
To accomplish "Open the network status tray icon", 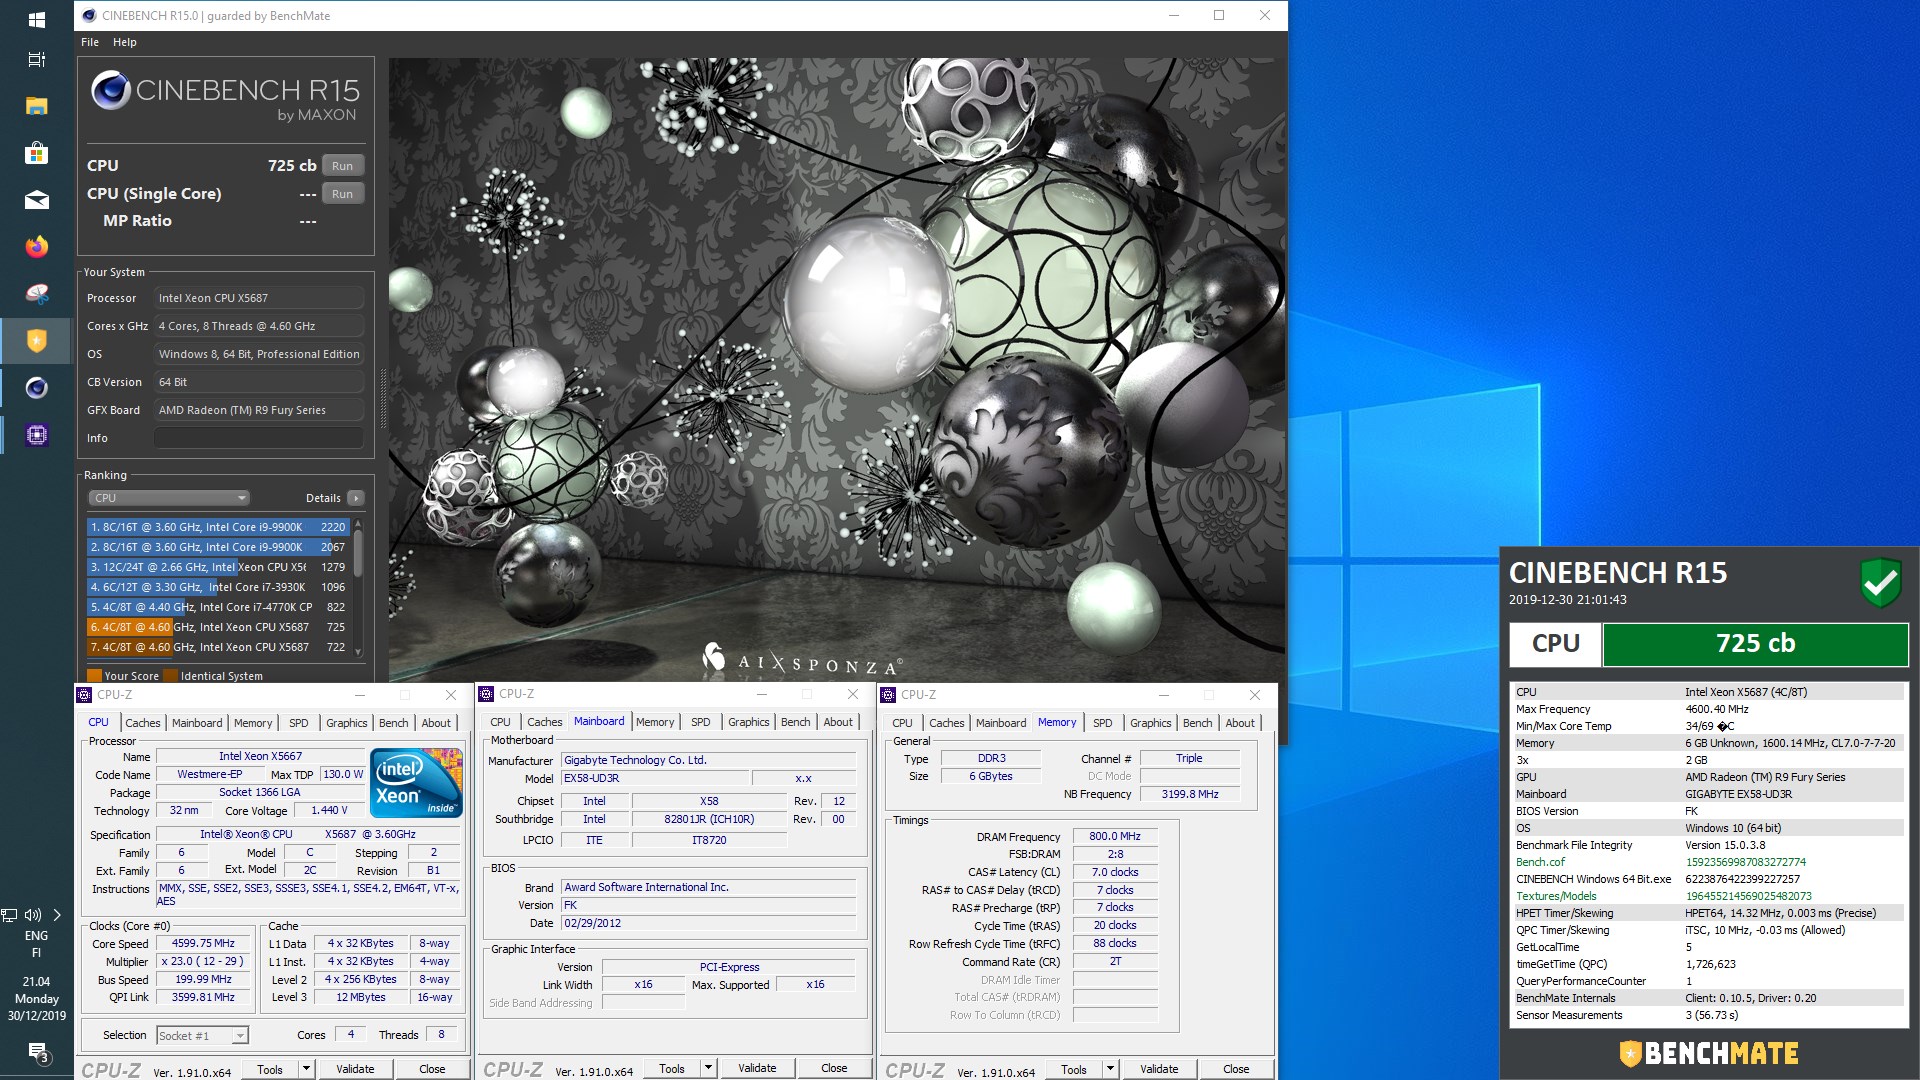I will point(10,915).
